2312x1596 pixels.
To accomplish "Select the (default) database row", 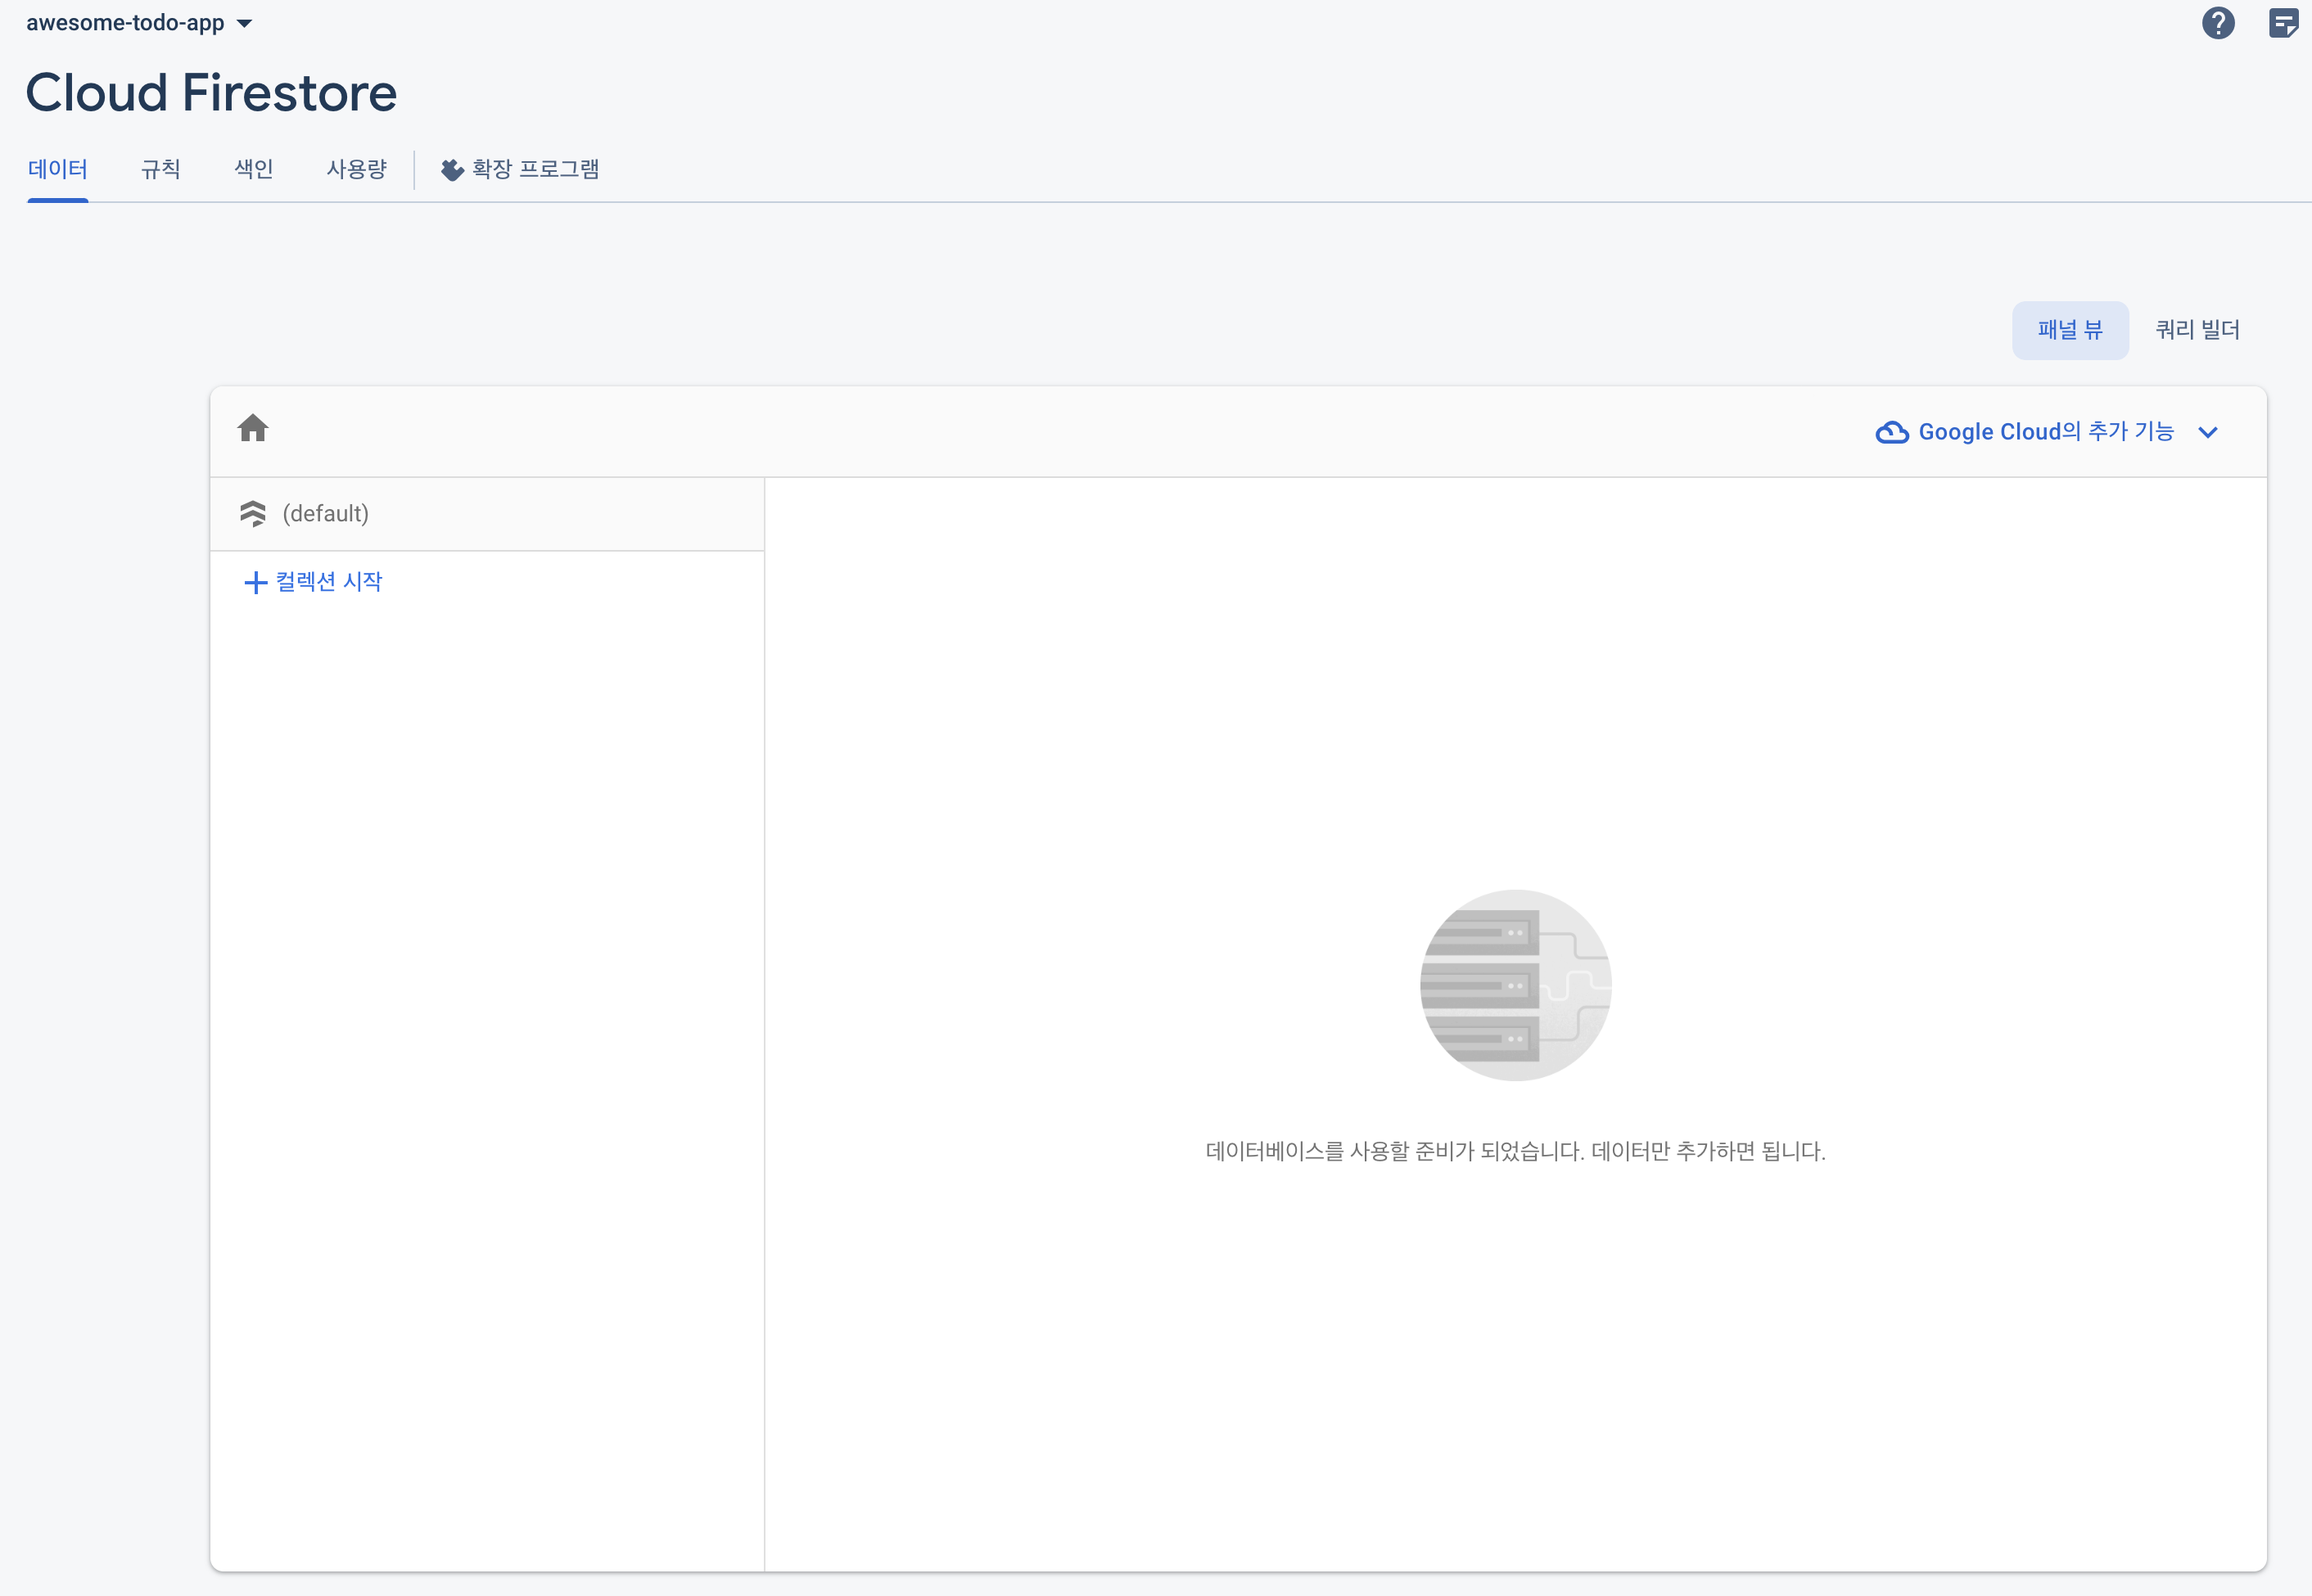I will 487,514.
